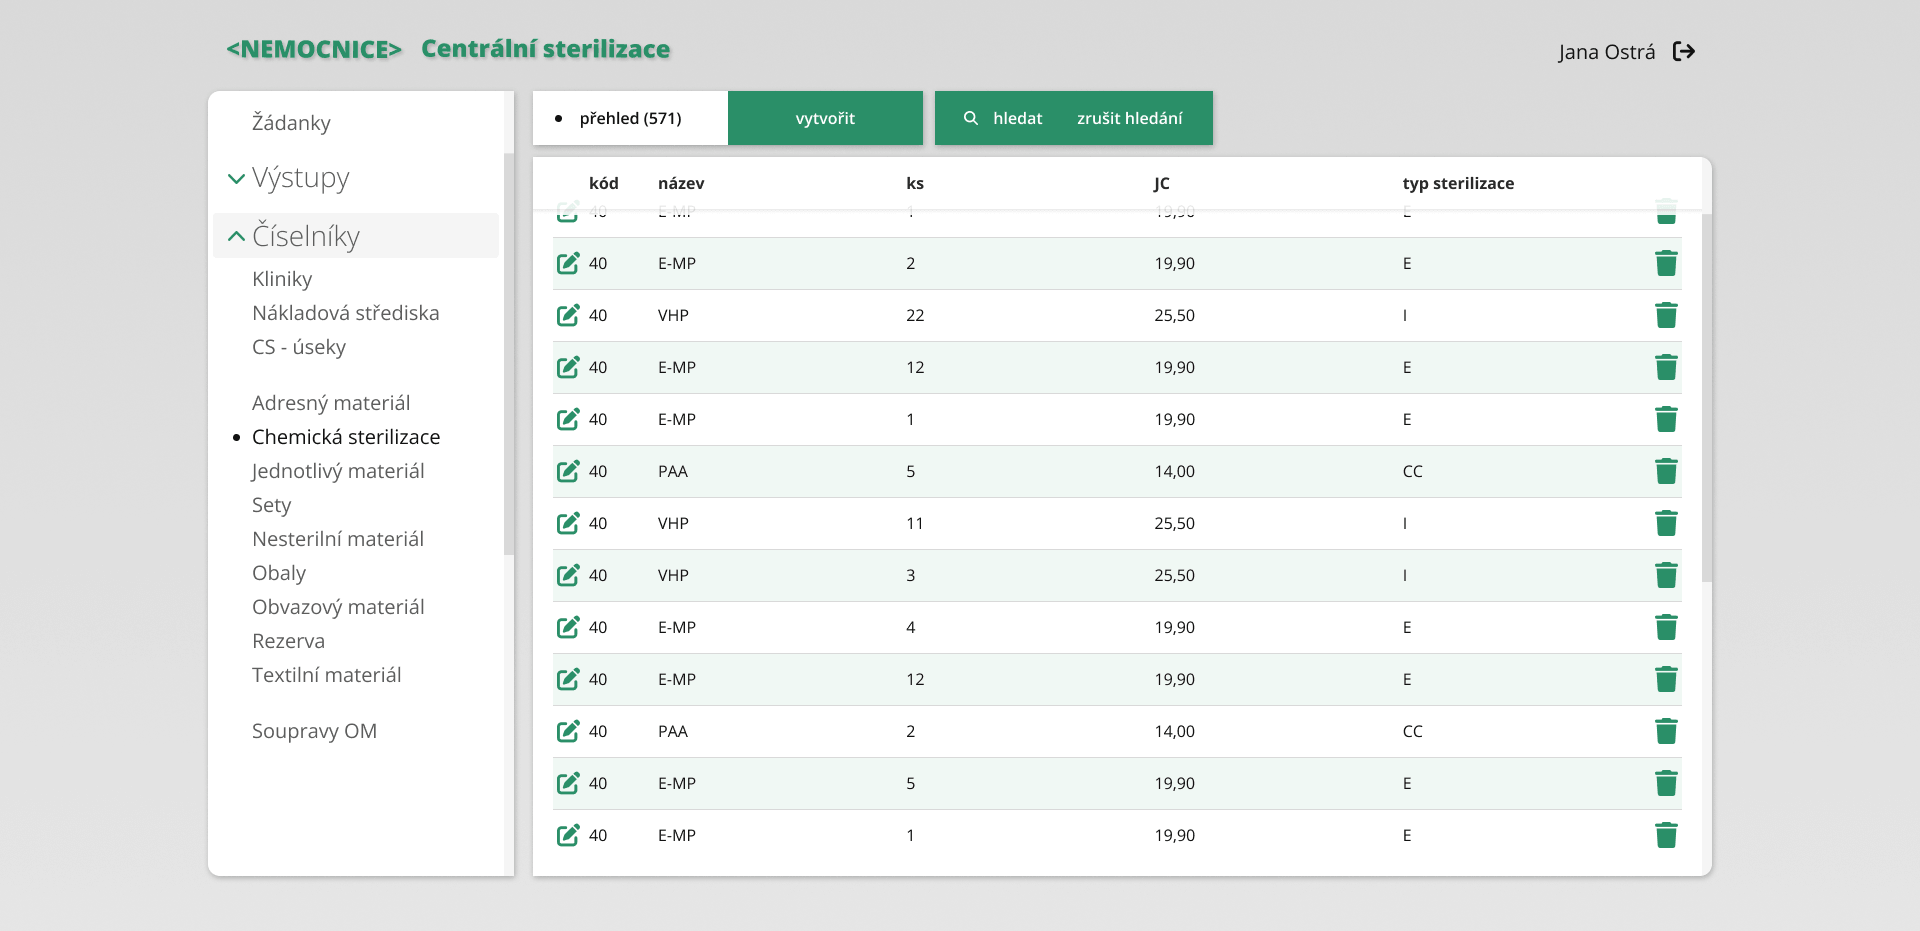Click the logout icon beside Jana Ostrá
The width and height of the screenshot is (1920, 931).
pos(1684,51)
